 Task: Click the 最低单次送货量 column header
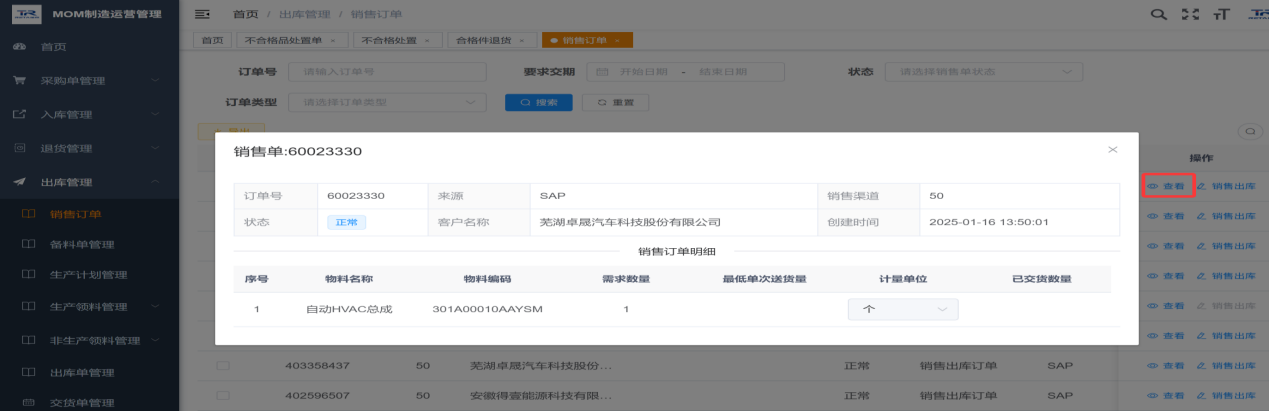764,279
